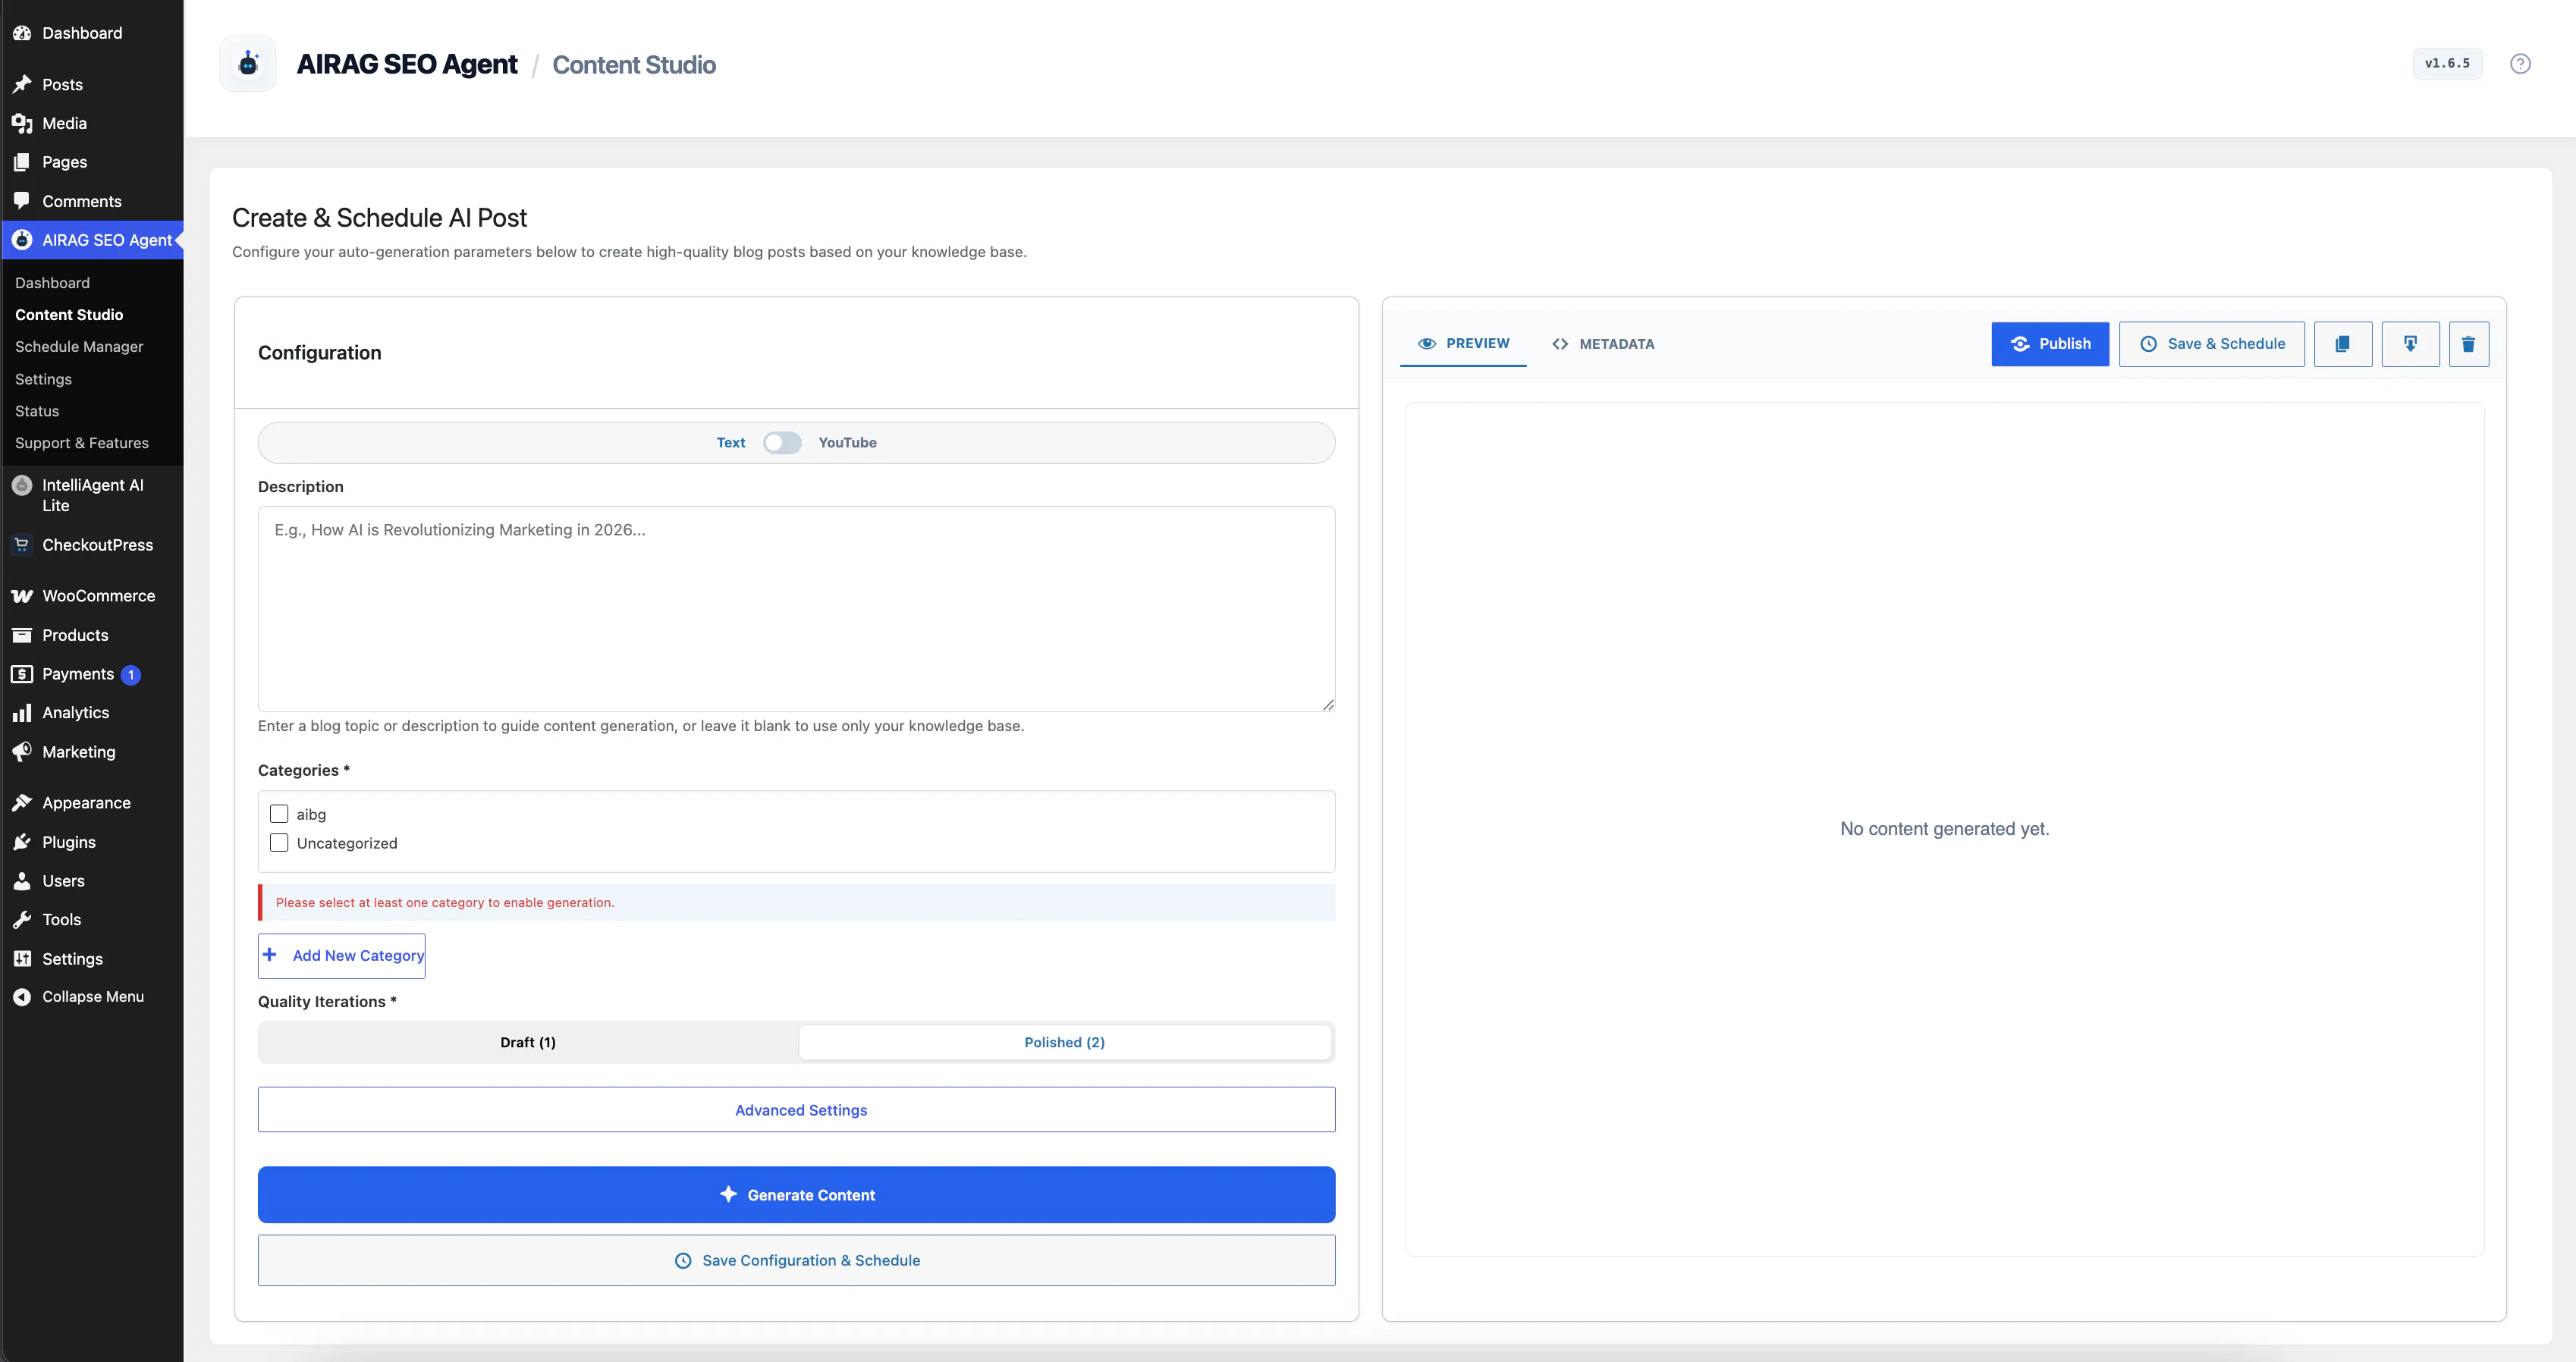Click the blue Publish button

(2050, 344)
